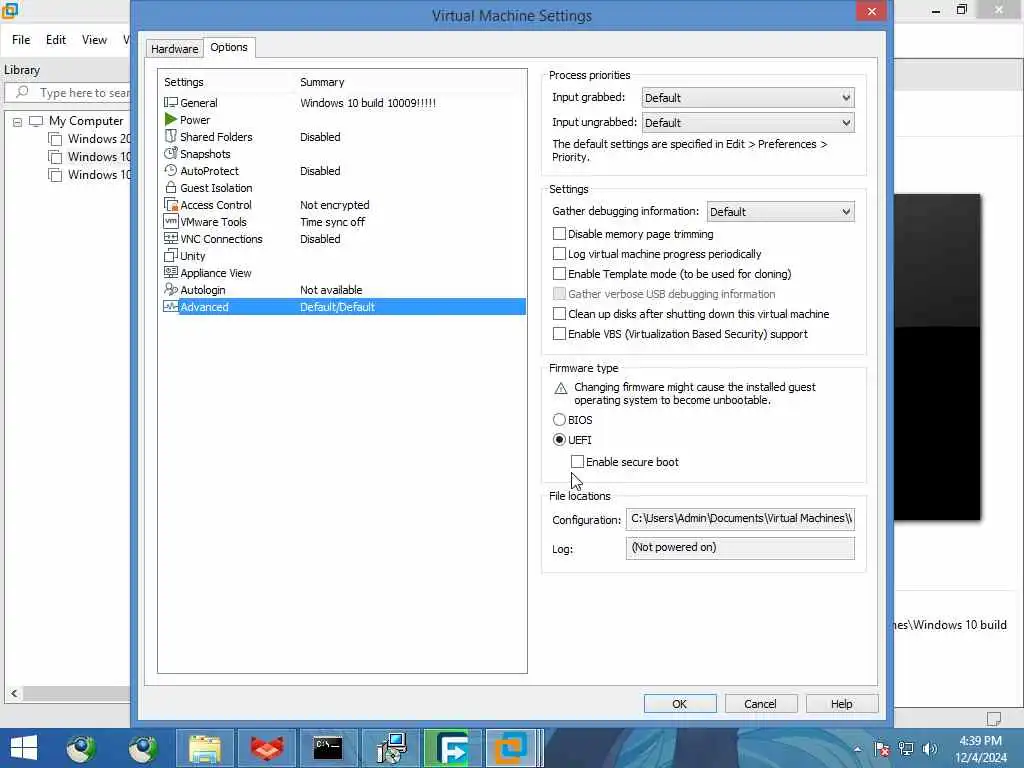The height and width of the screenshot is (768, 1024).
Task: Open Gather debugging information dropdown
Action: tap(780, 212)
